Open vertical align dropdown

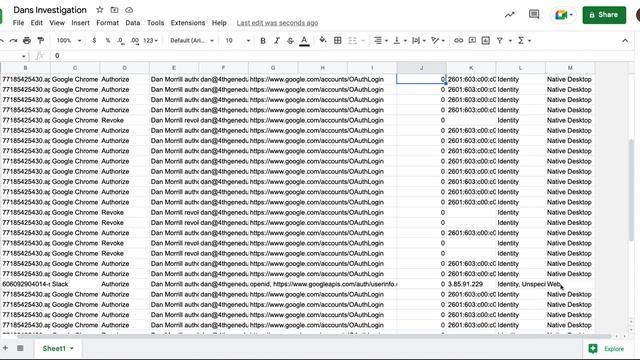(x=400, y=40)
